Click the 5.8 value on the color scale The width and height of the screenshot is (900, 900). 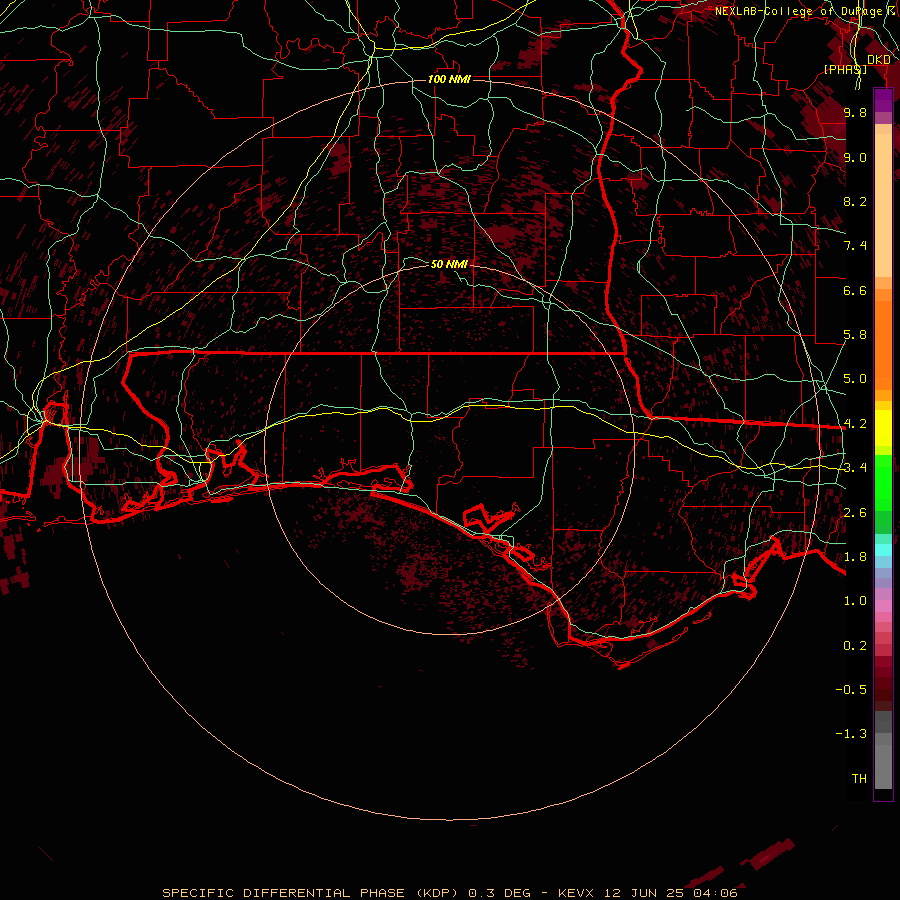coord(855,335)
